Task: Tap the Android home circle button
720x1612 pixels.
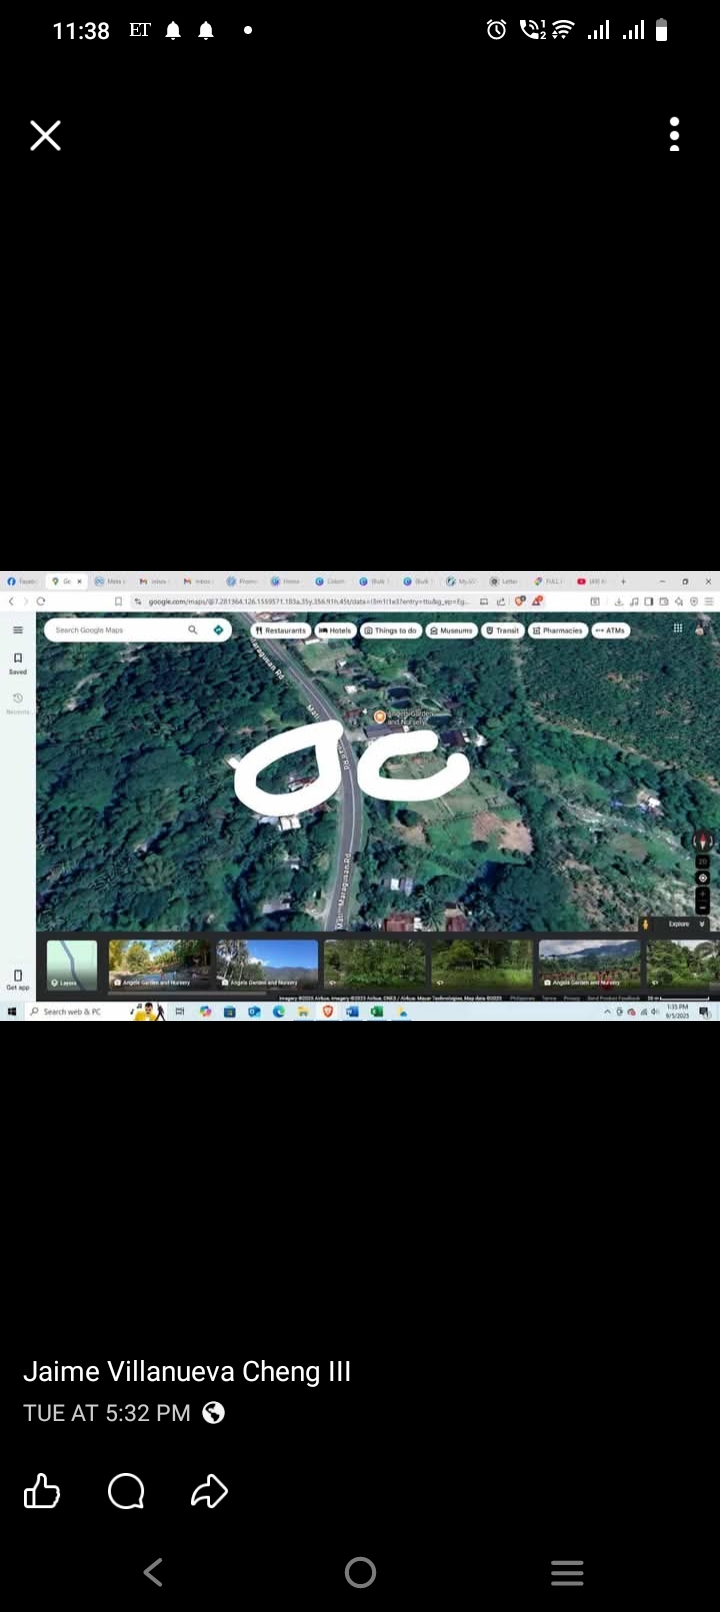Action: [x=360, y=1573]
